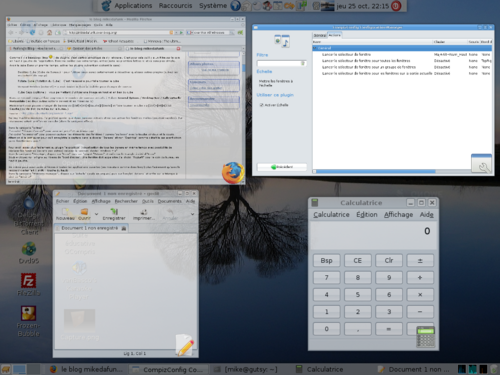Screen dimensions: 500x375
Task: Open the Raccourcis menu in top panel
Action: coord(176,6)
